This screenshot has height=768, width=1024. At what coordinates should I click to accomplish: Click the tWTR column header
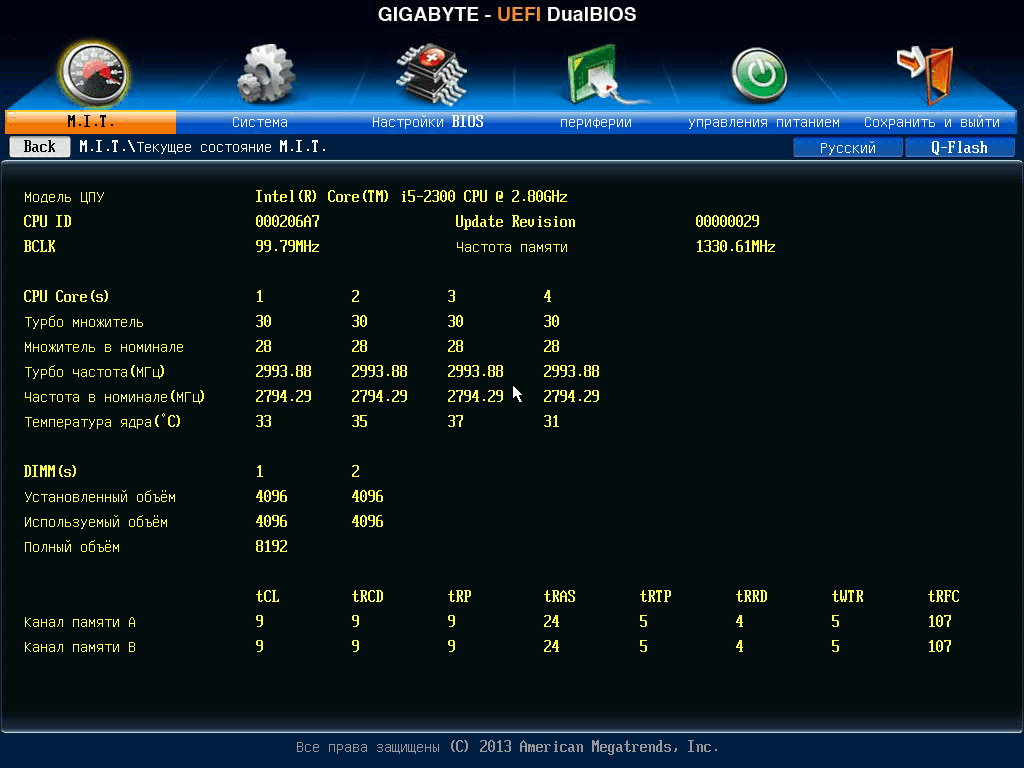(847, 596)
